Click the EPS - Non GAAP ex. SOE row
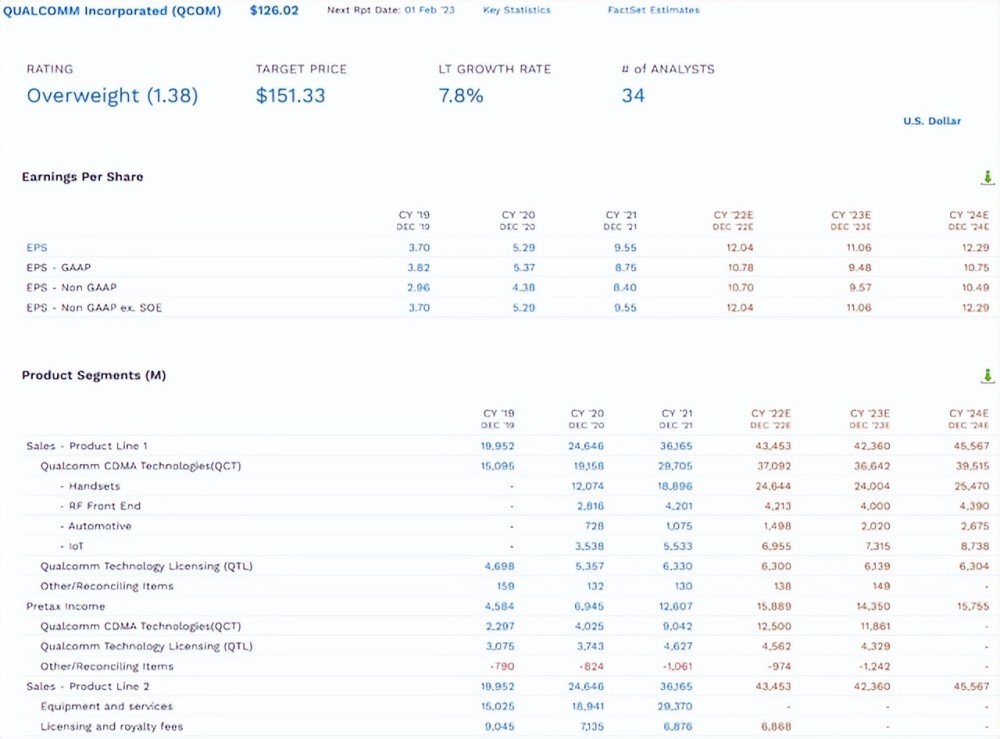Screen dimensions: 1000x739 pyautogui.click(x=93, y=307)
